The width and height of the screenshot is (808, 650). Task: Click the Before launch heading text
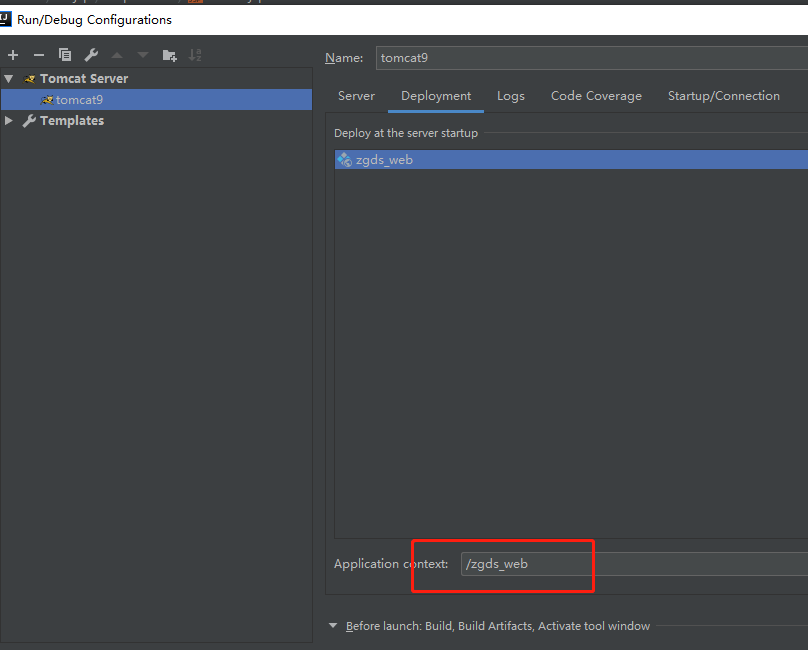(498, 626)
